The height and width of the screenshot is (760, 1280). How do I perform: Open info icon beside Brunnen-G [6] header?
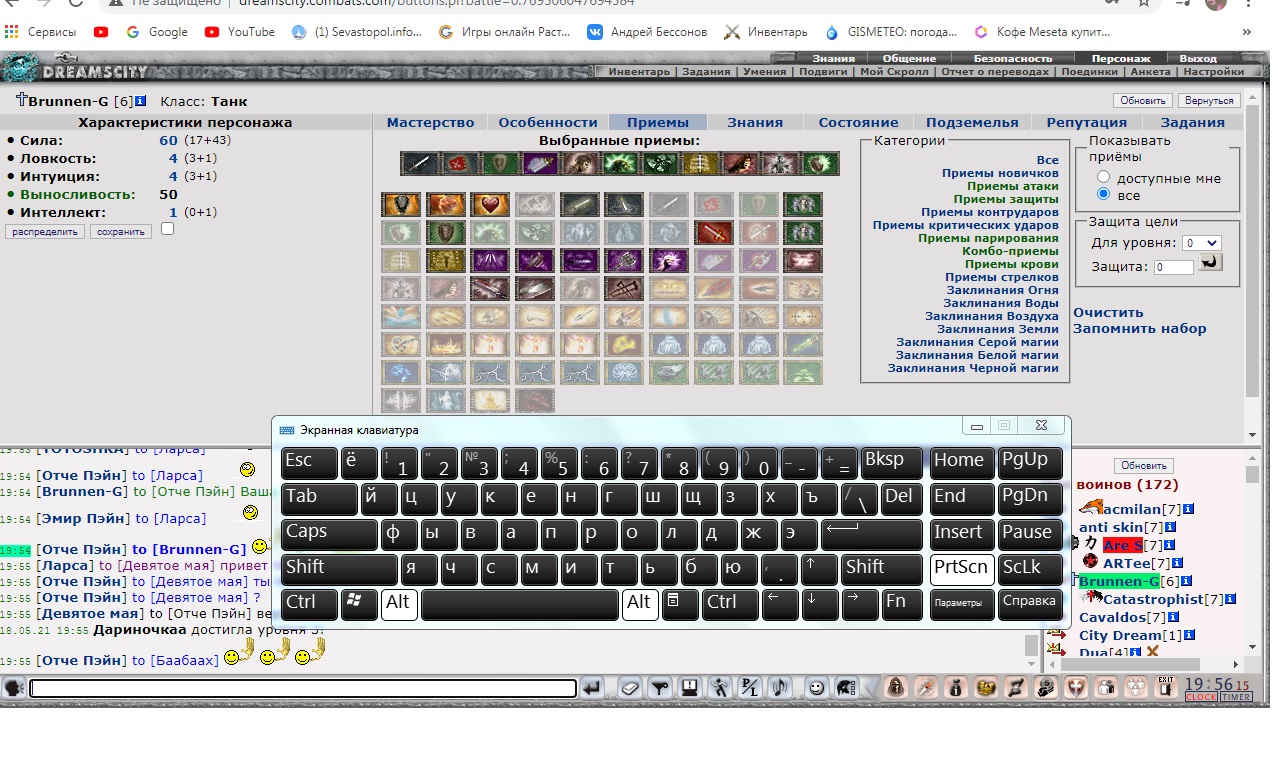pyautogui.click(x=141, y=101)
